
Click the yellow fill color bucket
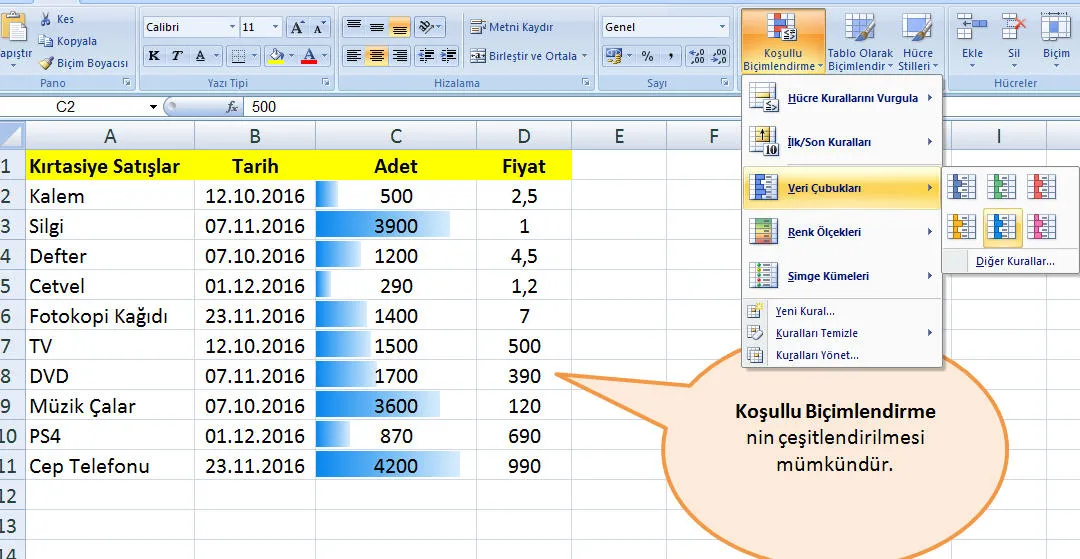point(274,56)
